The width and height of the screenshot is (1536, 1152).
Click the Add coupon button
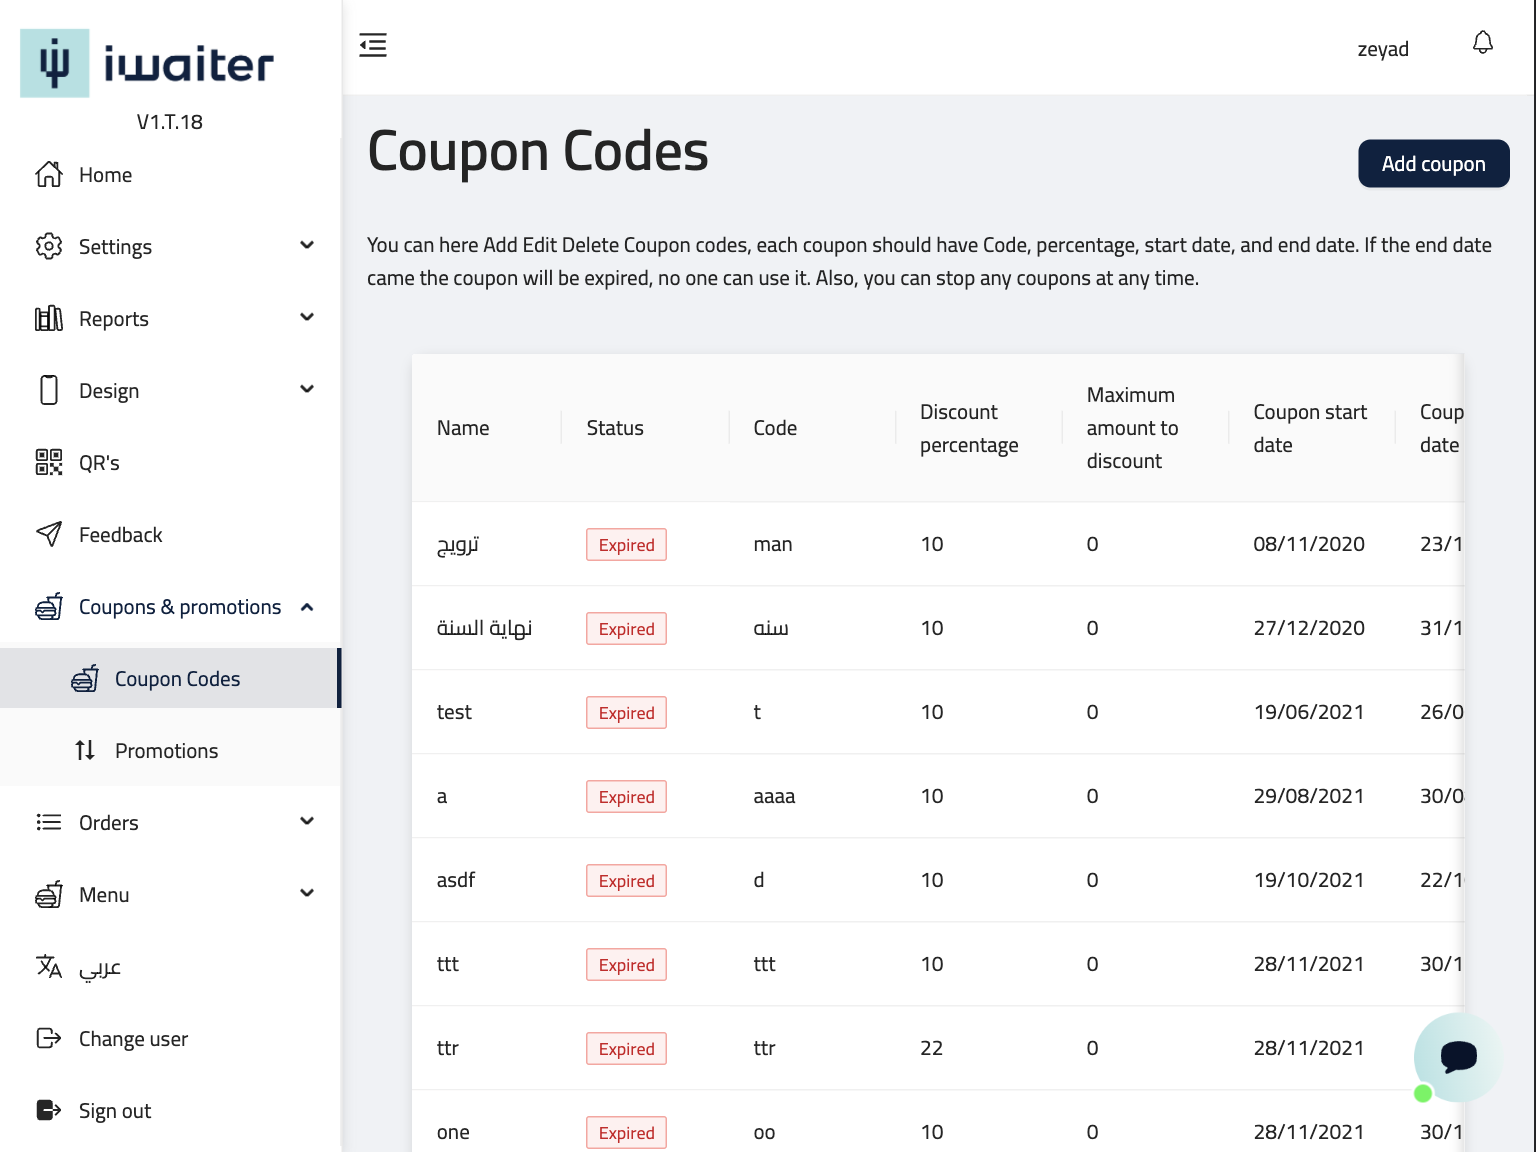(x=1433, y=164)
